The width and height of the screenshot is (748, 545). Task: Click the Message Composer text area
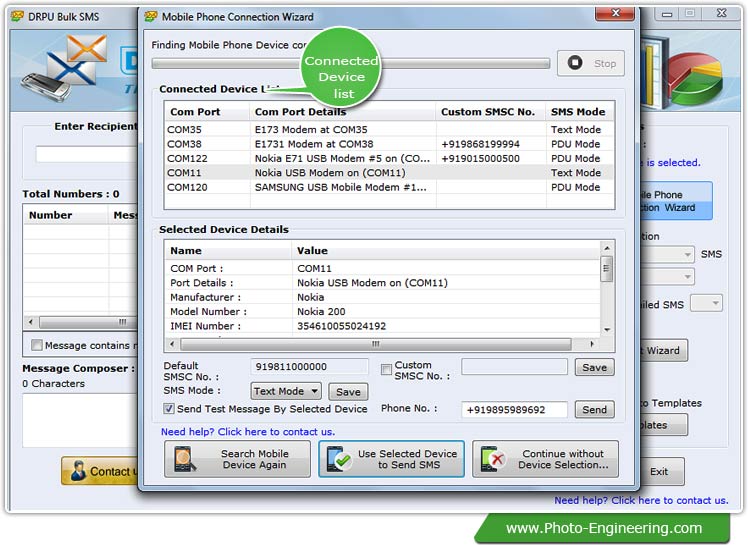click(x=80, y=421)
